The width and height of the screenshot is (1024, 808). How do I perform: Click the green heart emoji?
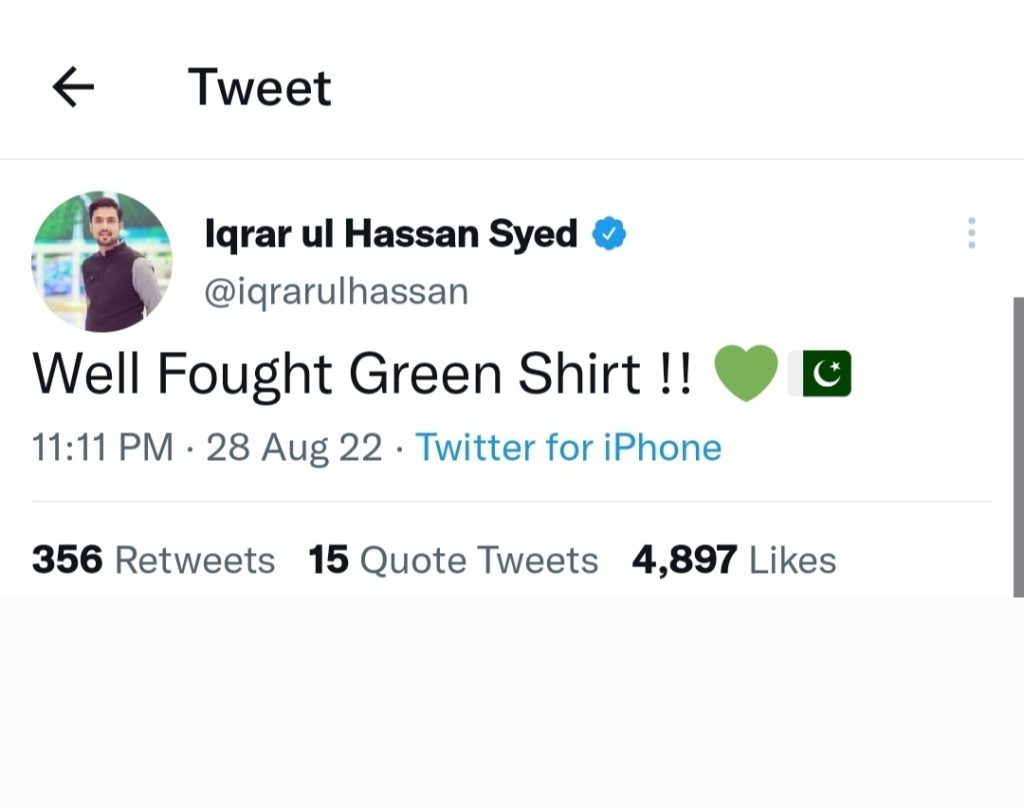click(746, 373)
